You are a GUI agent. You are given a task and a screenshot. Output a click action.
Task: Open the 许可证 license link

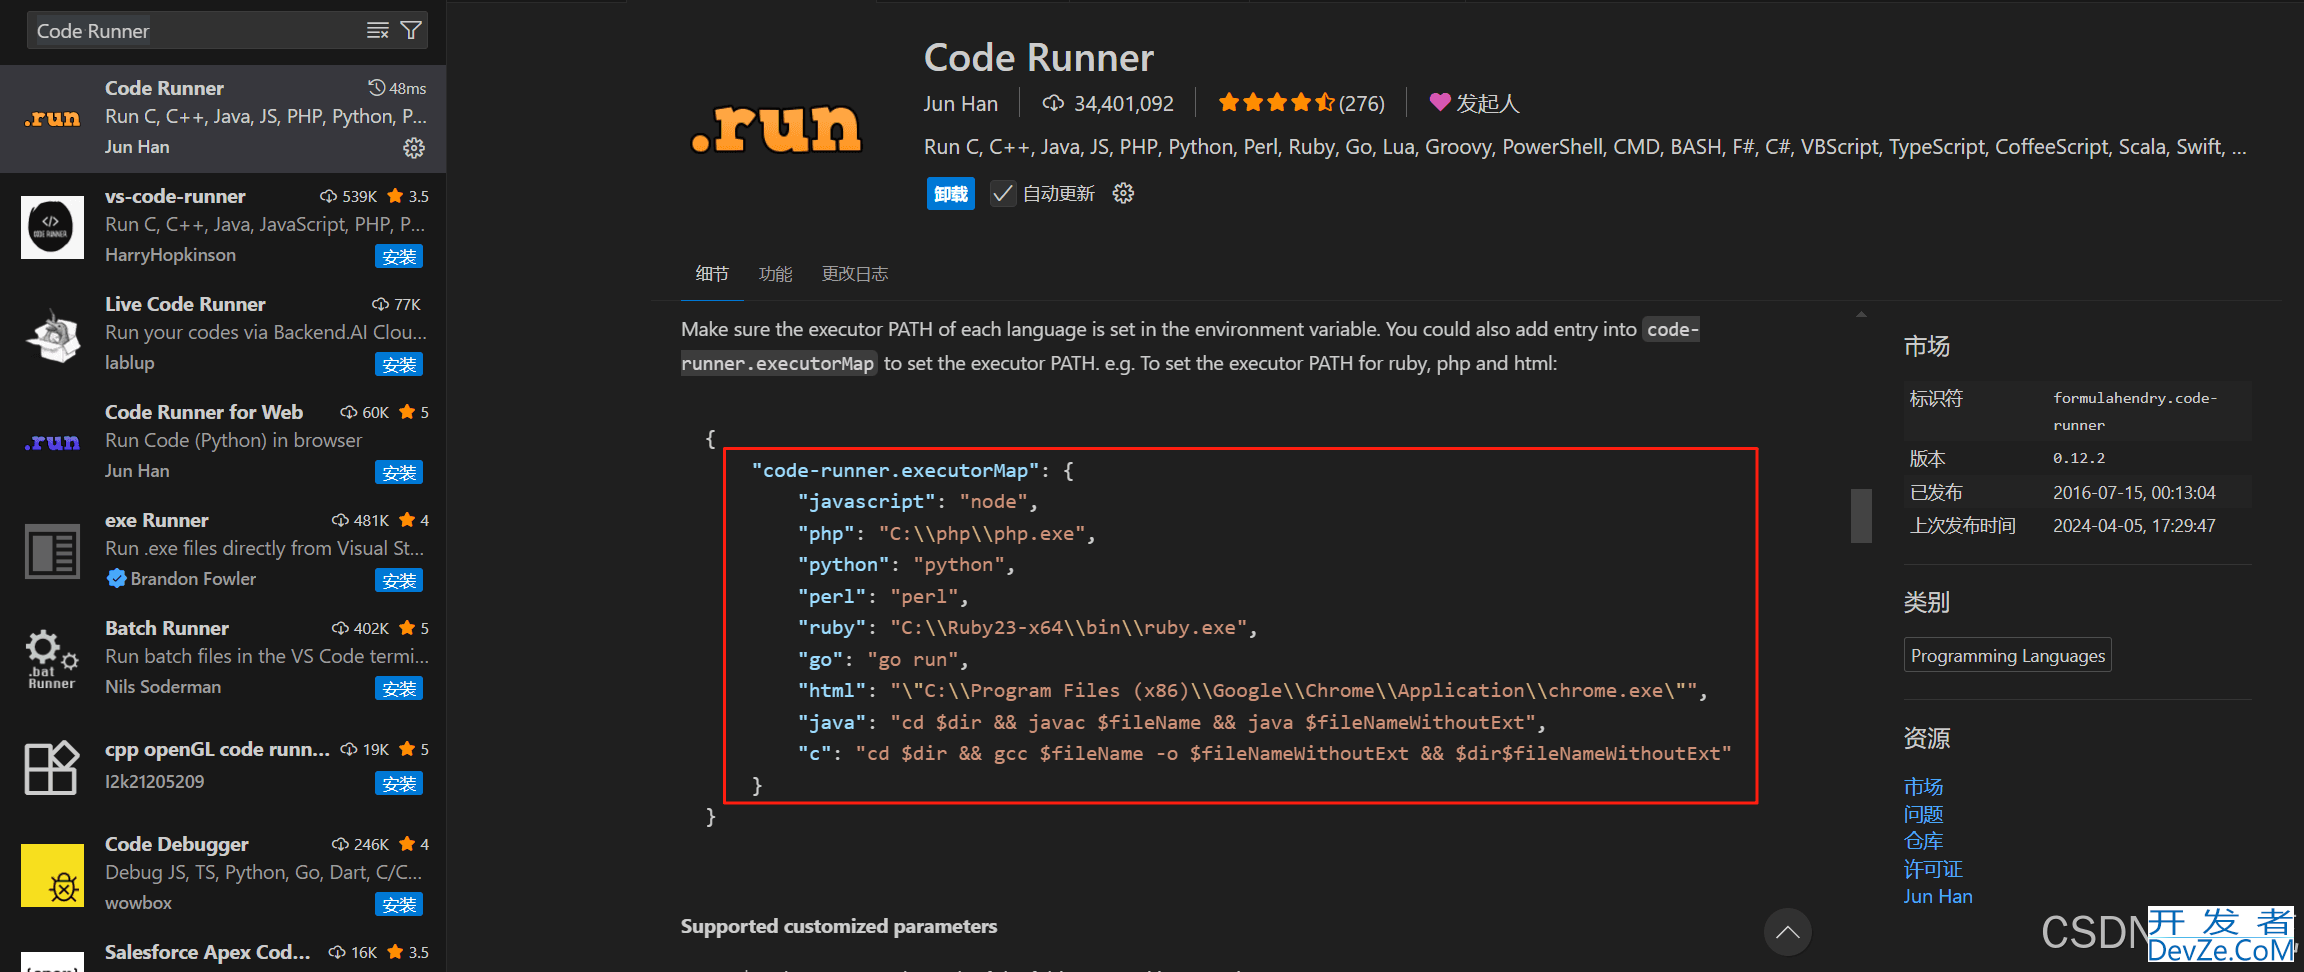click(x=1933, y=869)
